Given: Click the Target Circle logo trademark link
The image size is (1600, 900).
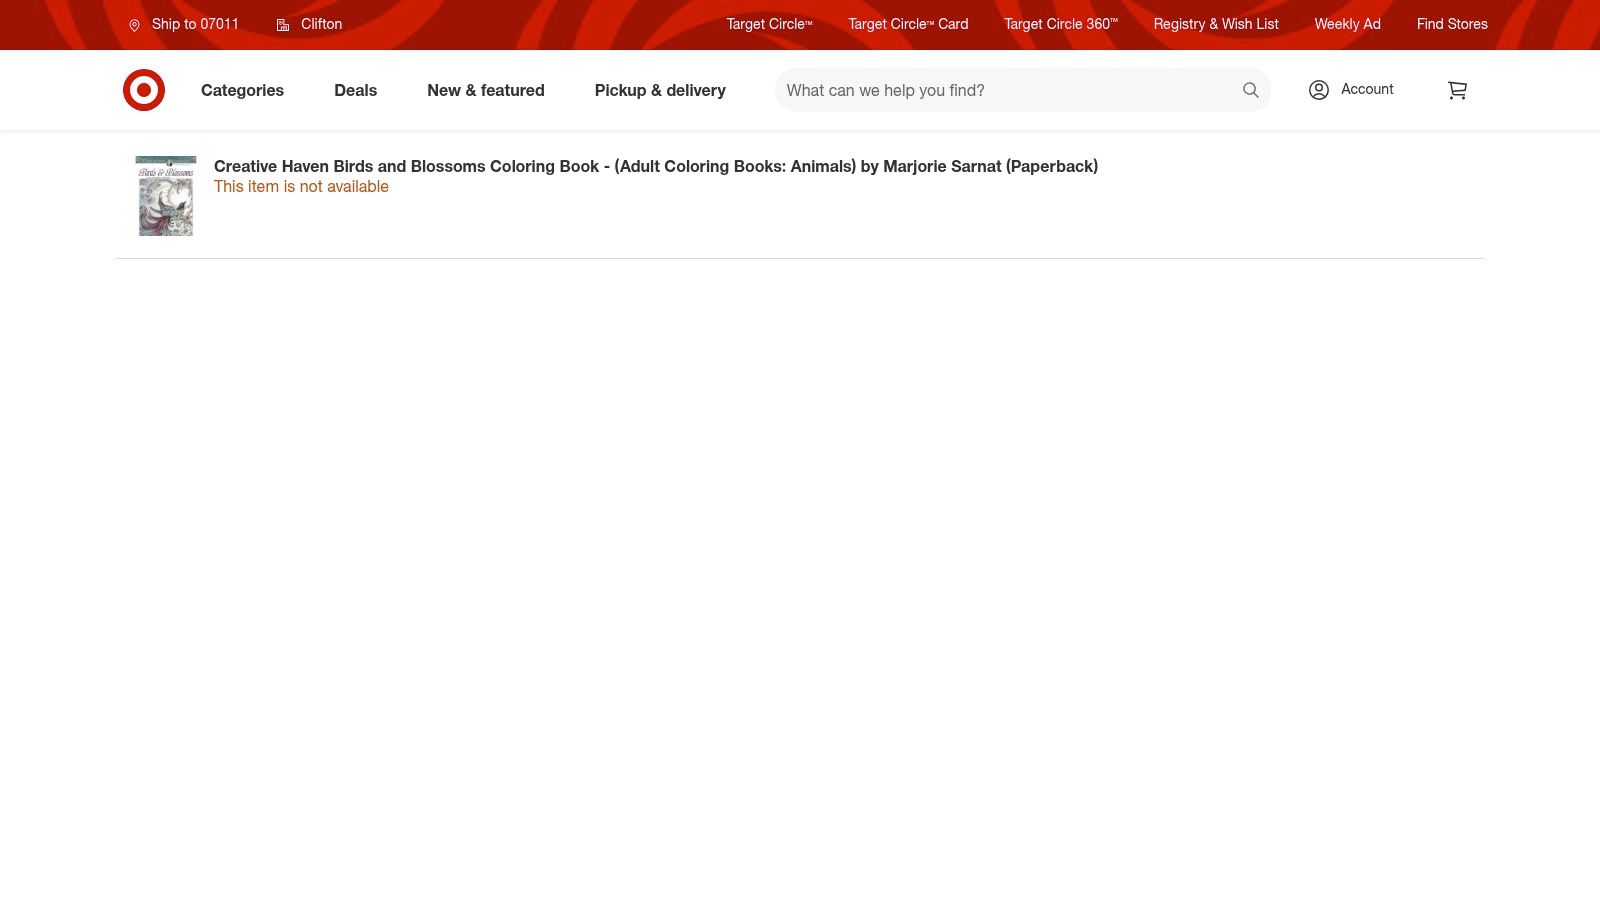Looking at the screenshot, I should click(768, 24).
